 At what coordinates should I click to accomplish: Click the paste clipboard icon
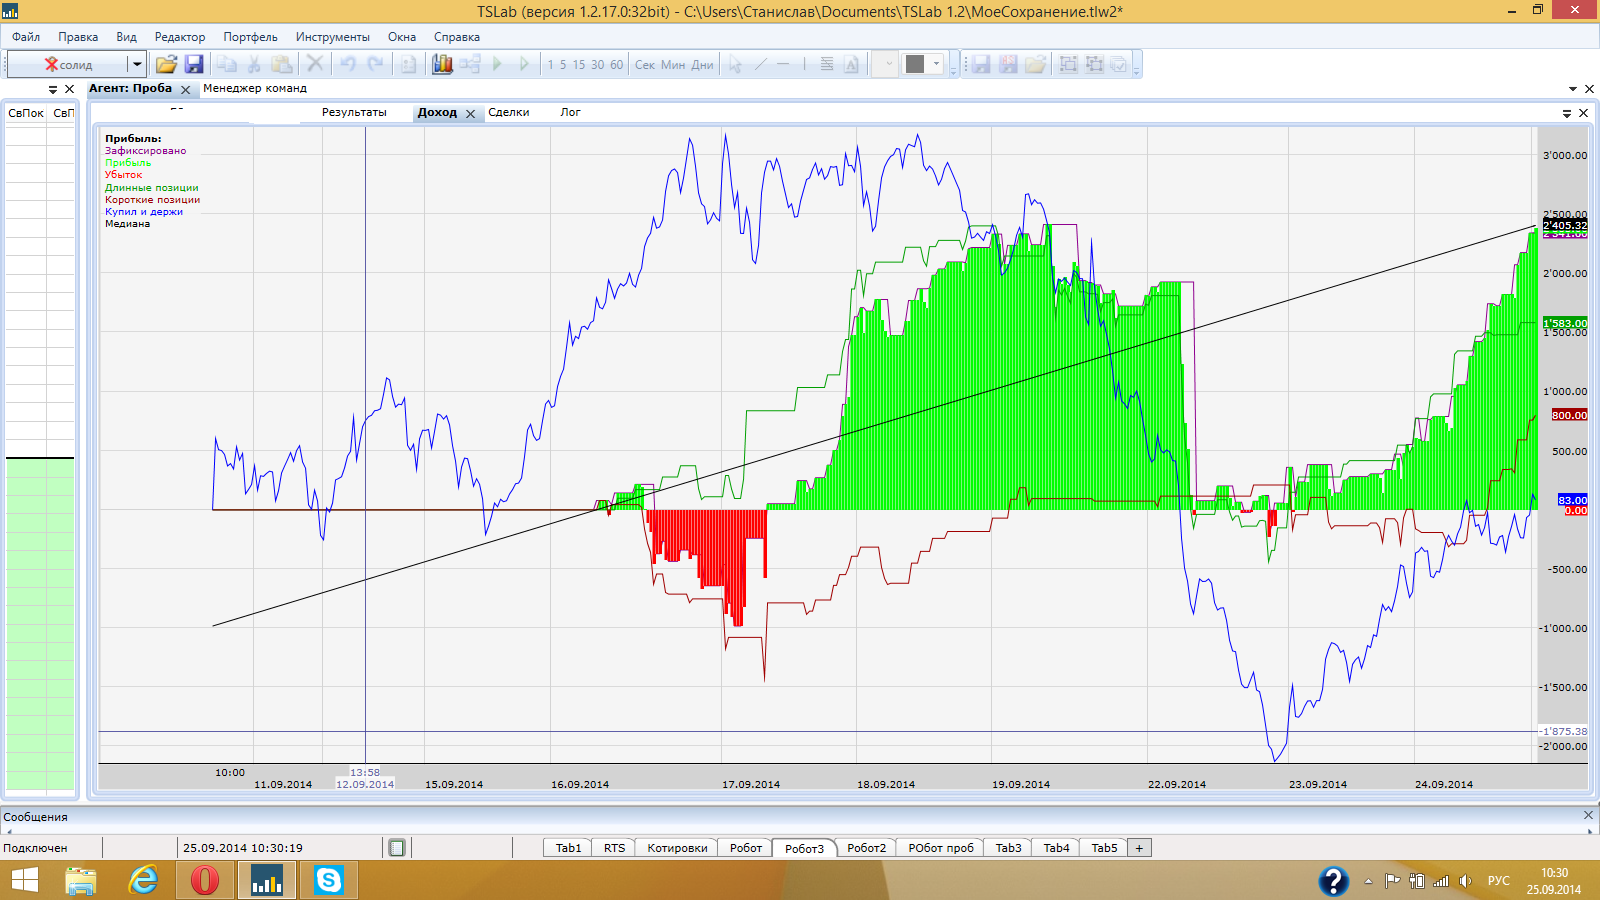[x=282, y=64]
